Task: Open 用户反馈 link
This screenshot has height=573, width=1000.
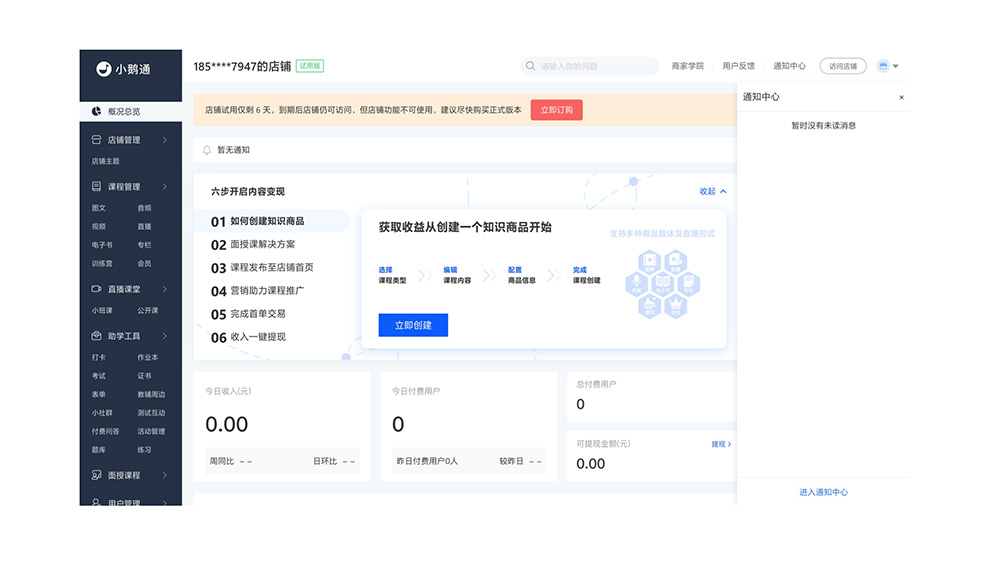Action: [x=739, y=66]
